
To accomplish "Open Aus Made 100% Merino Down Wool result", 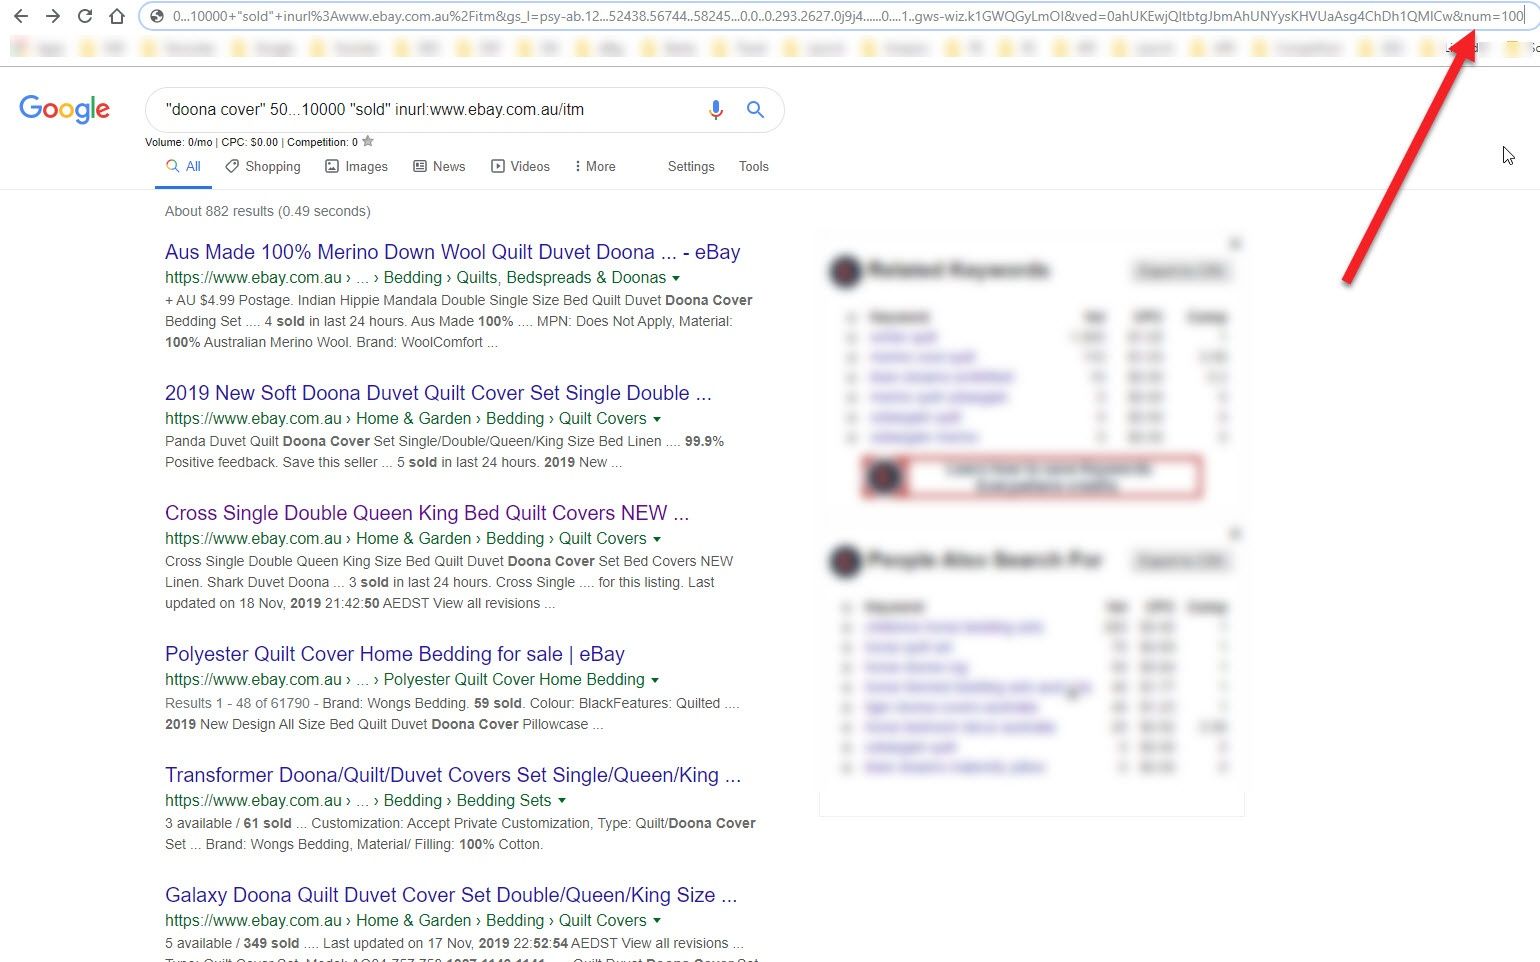I will pyautogui.click(x=452, y=252).
